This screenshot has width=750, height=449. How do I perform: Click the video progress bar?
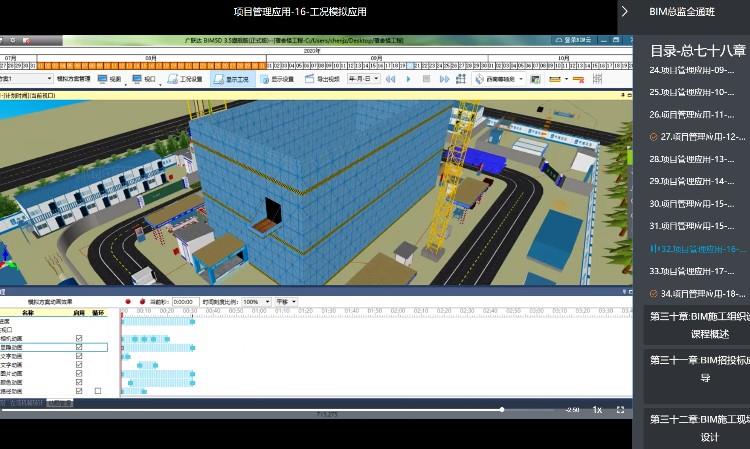(300, 409)
